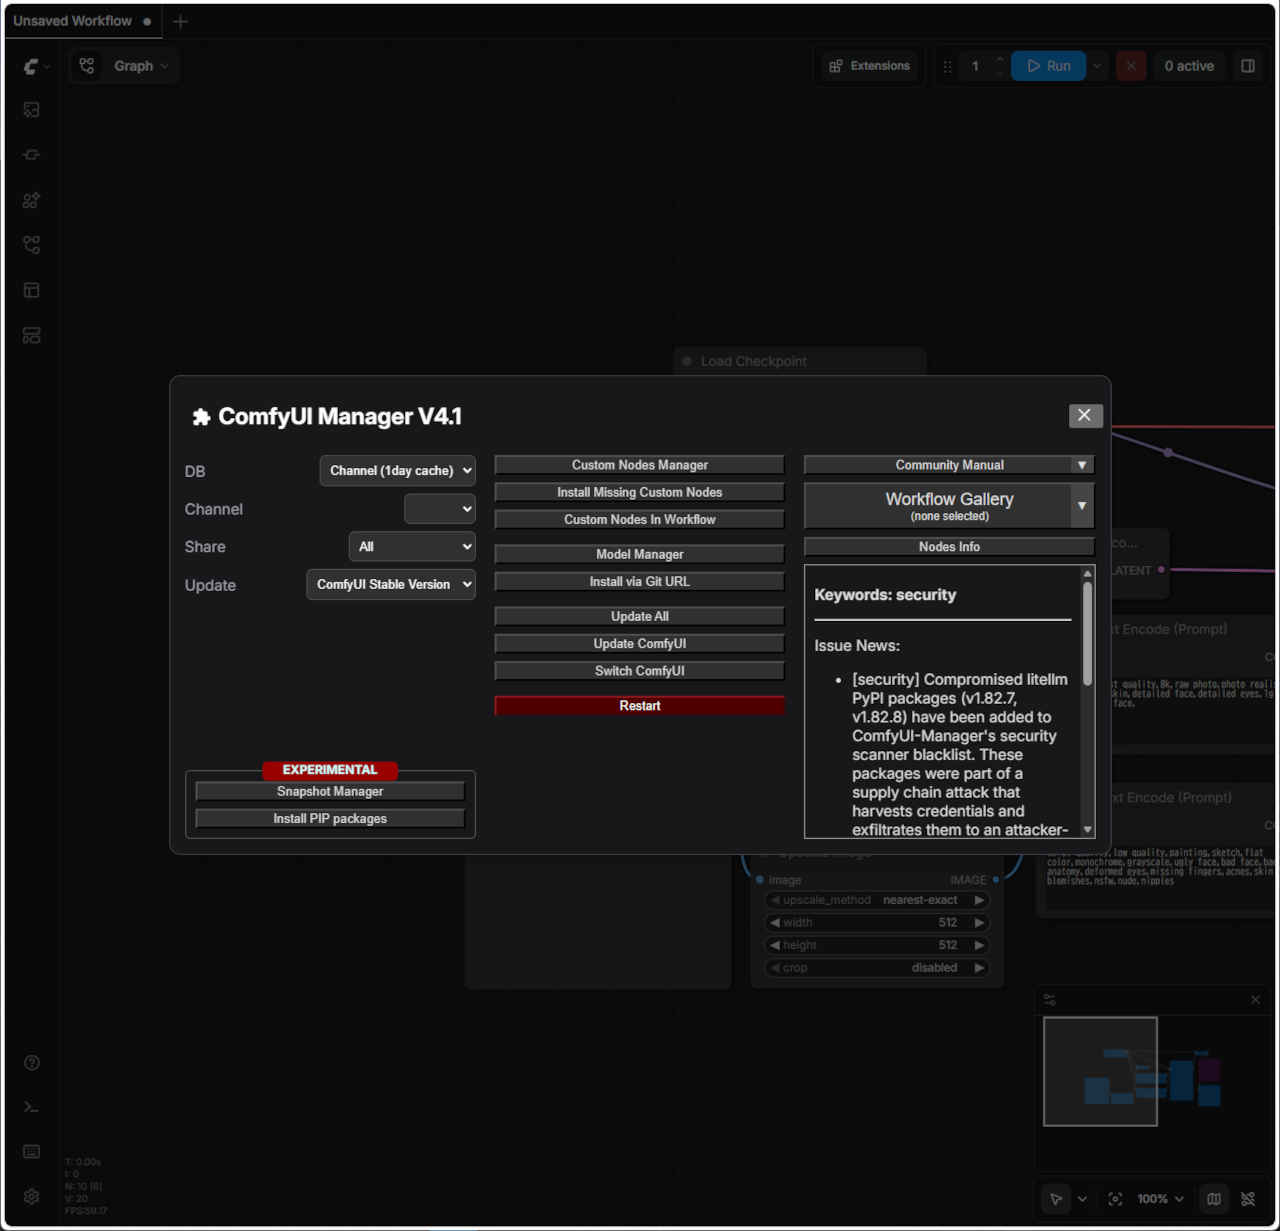This screenshot has width=1280, height=1231.
Task: Click the blue Run button
Action: coord(1049,66)
